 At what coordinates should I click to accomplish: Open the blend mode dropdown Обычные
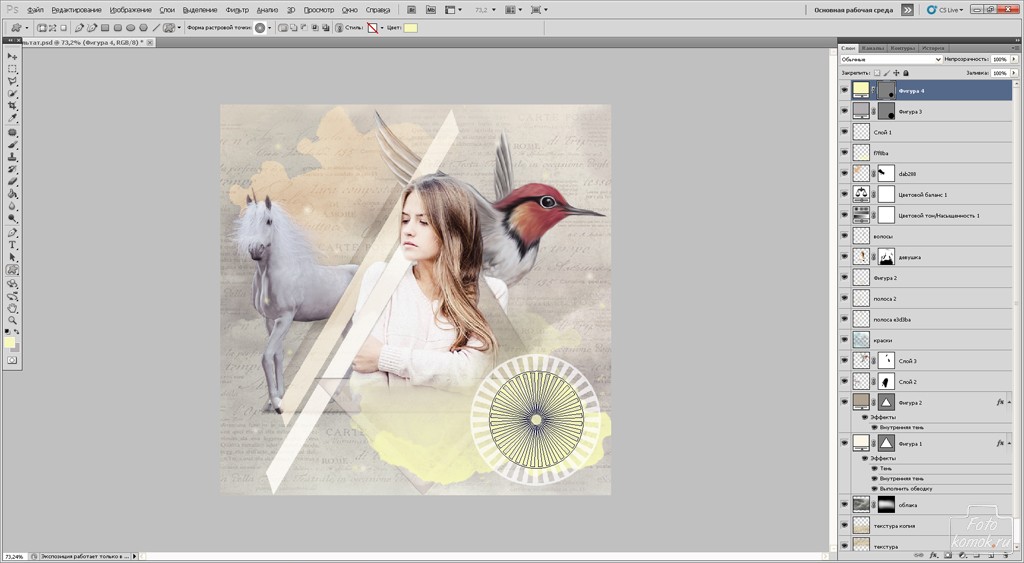(x=890, y=59)
